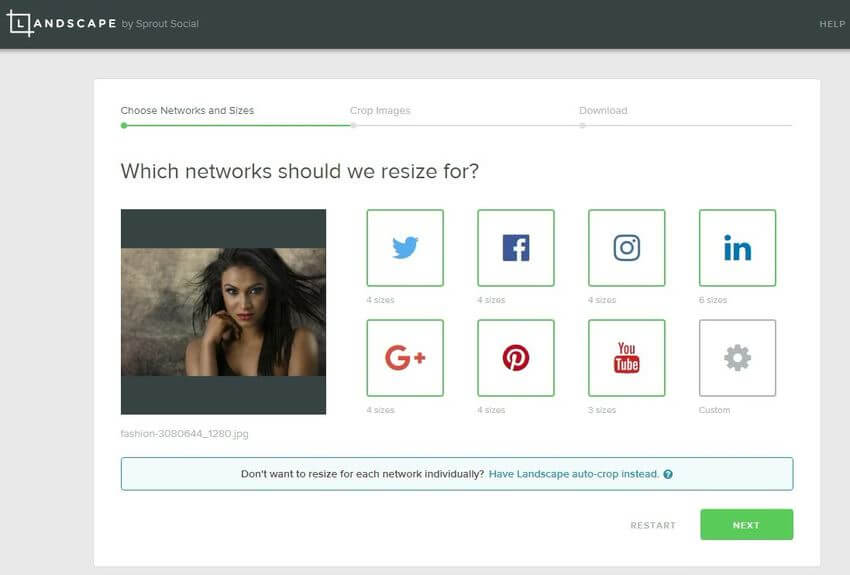Click the '4 sizes' label under Pinterest
The image size is (850, 575).
[491, 410]
